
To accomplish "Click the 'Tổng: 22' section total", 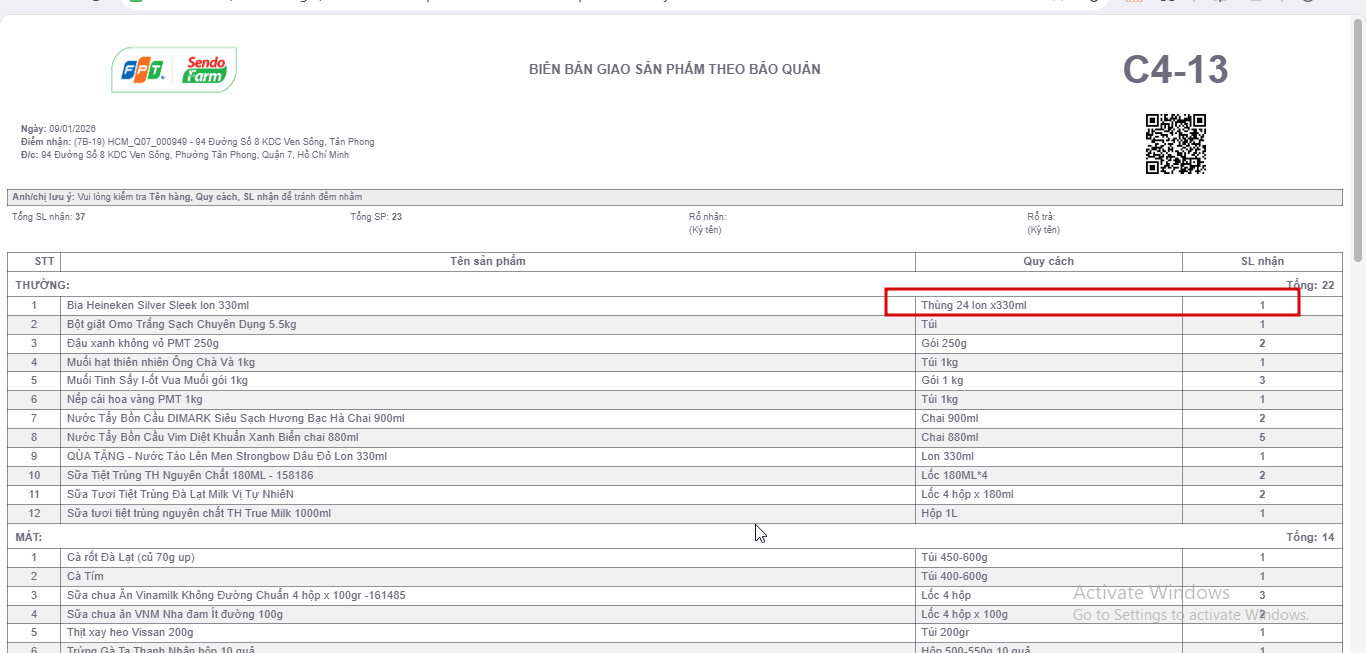I will click(1310, 285).
